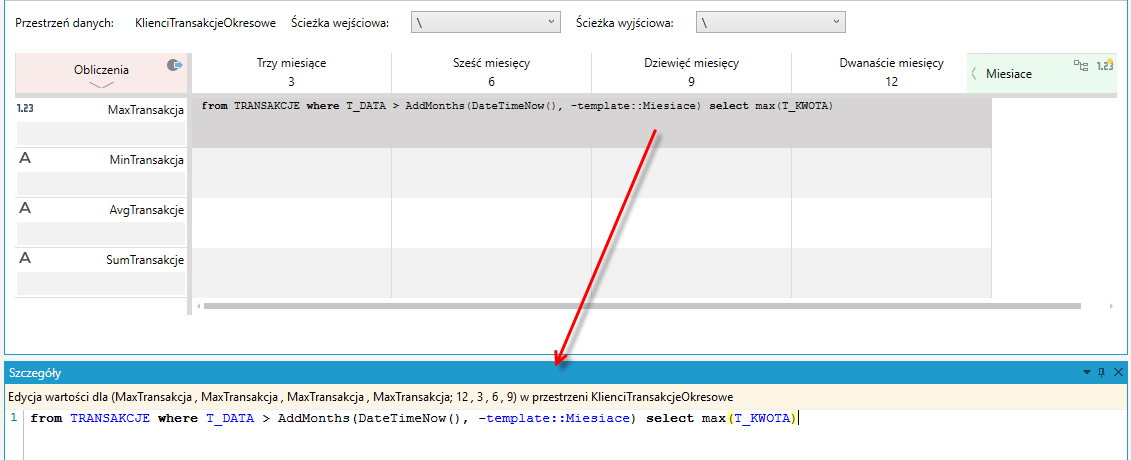1131x460 pixels.
Task: Open the Ścieżka wyjściowa combo box
Action: pos(770,22)
